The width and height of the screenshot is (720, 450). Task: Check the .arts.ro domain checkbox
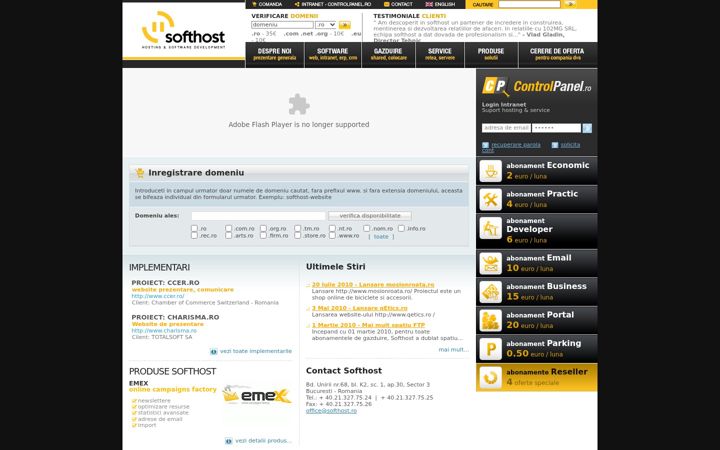229,236
